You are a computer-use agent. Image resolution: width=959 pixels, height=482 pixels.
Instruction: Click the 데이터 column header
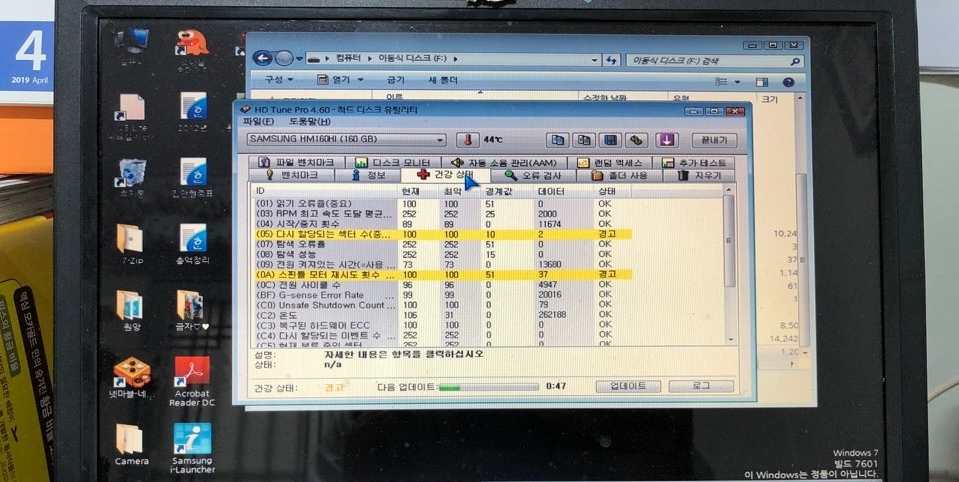tap(564, 191)
